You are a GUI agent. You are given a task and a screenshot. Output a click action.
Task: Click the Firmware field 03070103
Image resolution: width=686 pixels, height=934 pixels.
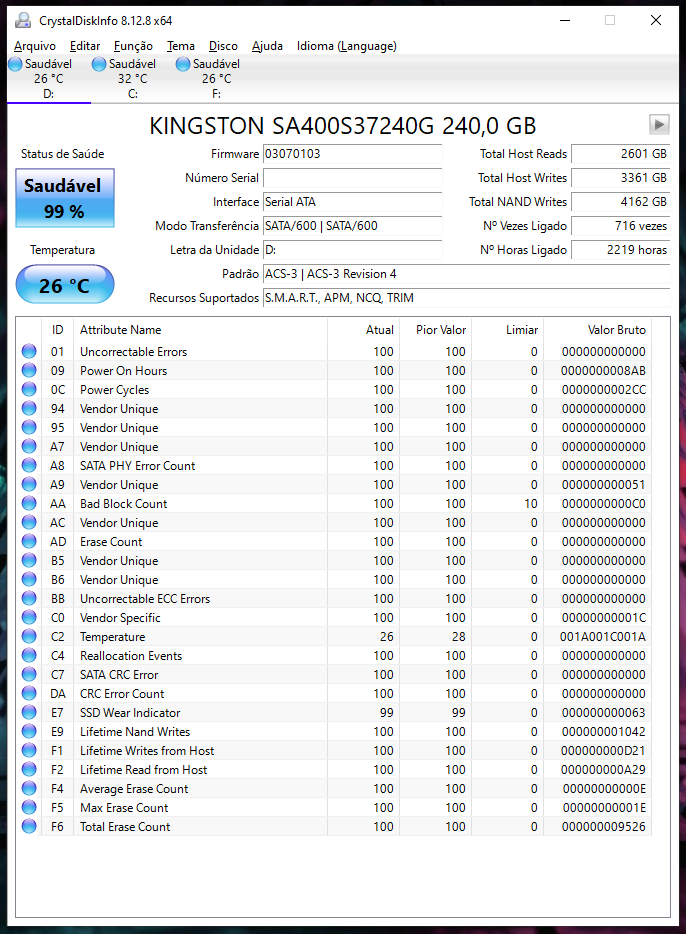pyautogui.click(x=353, y=154)
